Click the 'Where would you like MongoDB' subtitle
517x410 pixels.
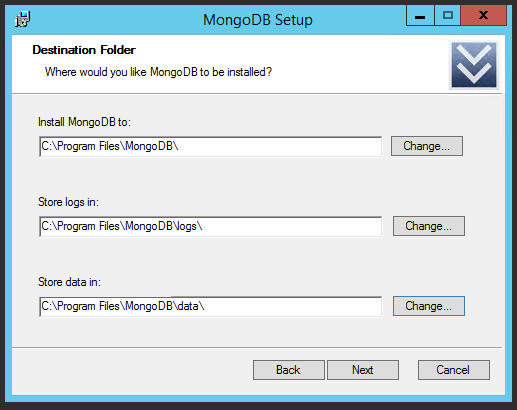click(x=158, y=72)
